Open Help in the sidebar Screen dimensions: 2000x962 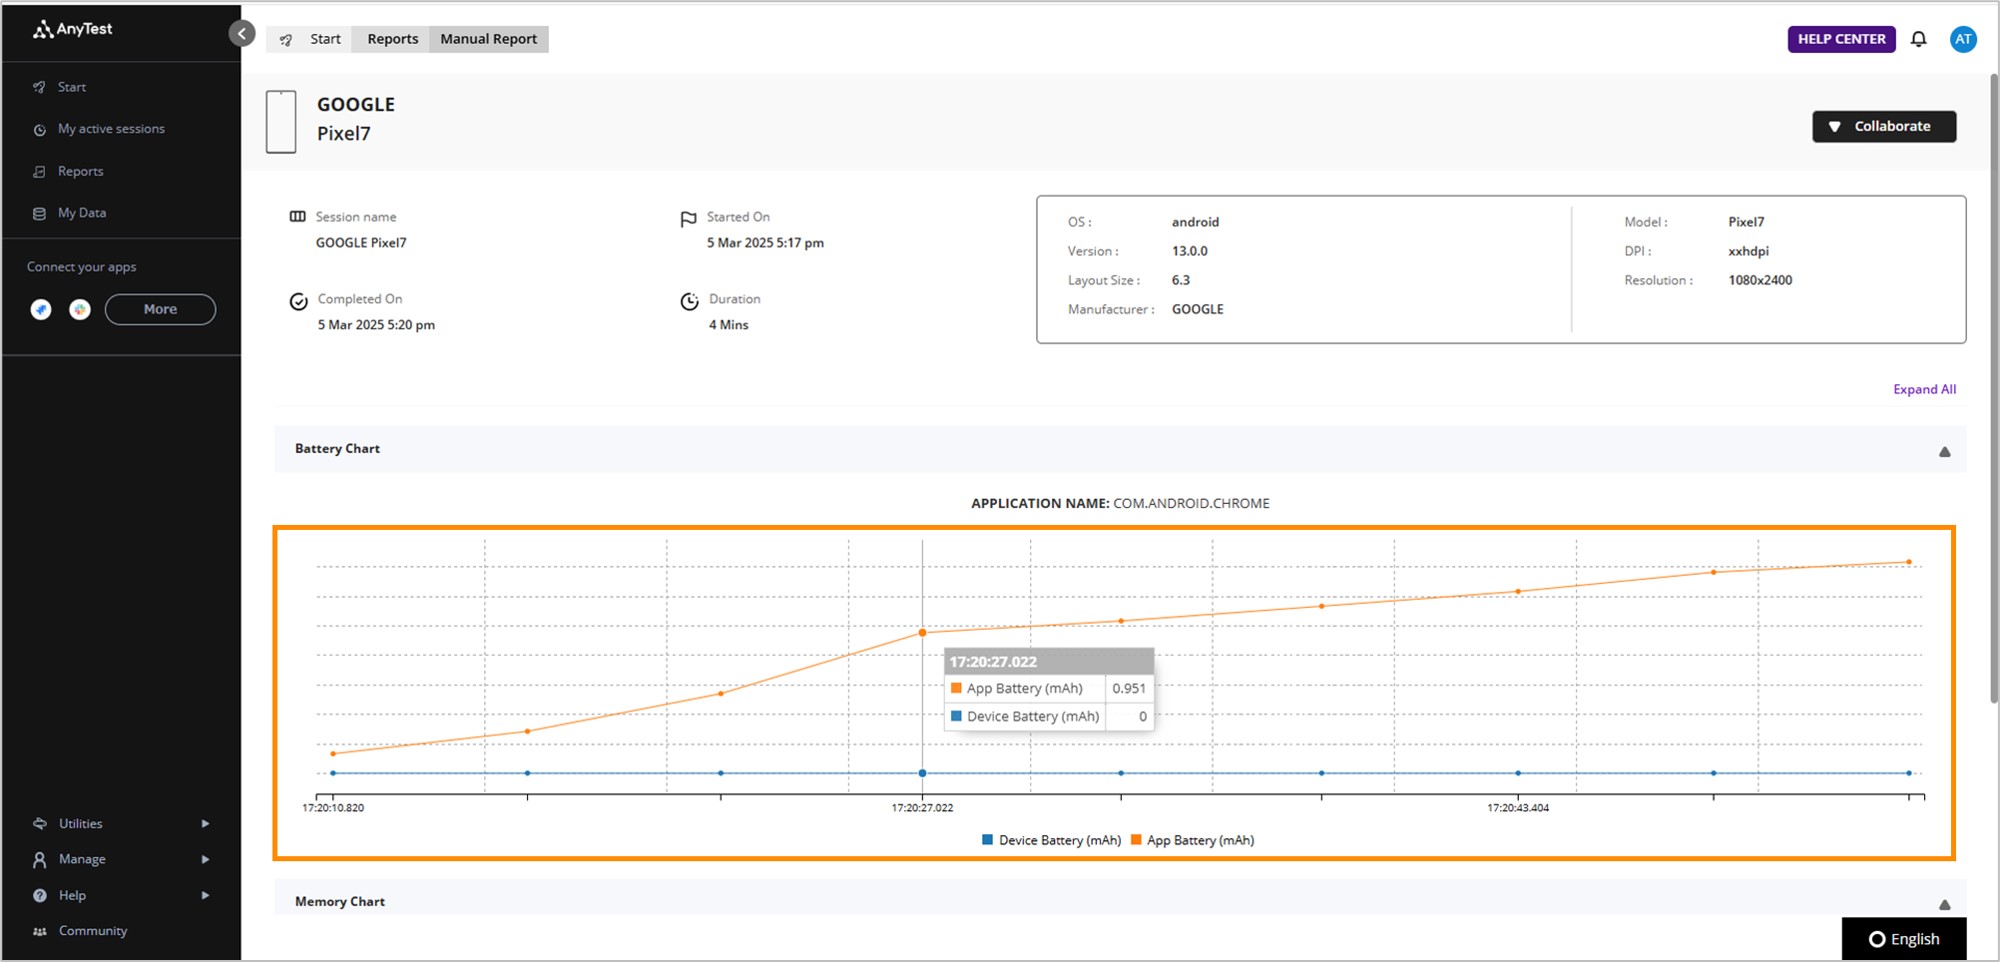(x=72, y=895)
